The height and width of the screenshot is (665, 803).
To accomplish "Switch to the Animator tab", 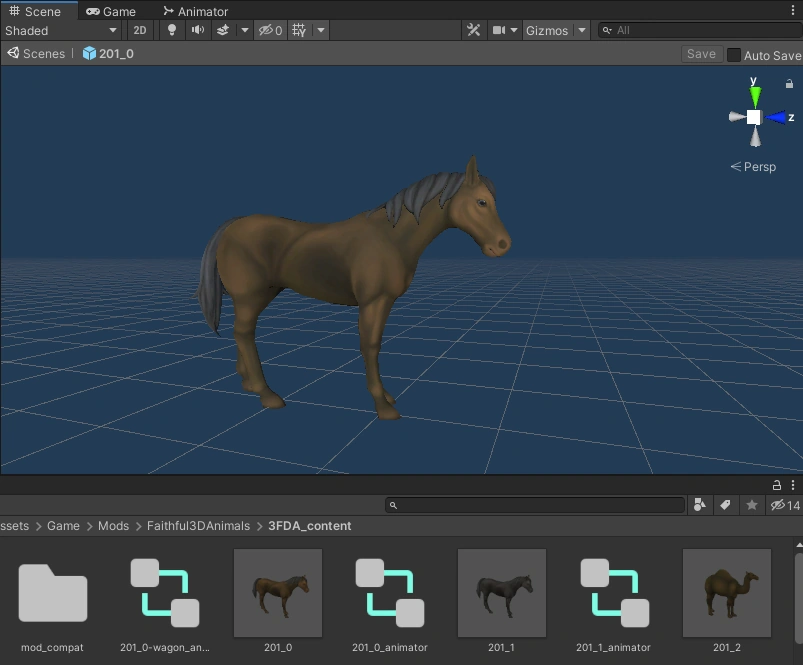I will tap(195, 11).
